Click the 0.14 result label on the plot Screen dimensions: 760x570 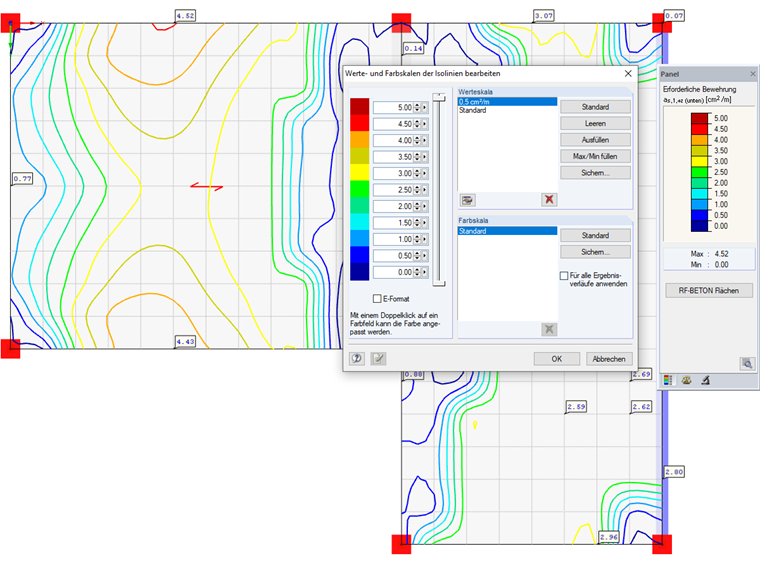pyautogui.click(x=413, y=48)
